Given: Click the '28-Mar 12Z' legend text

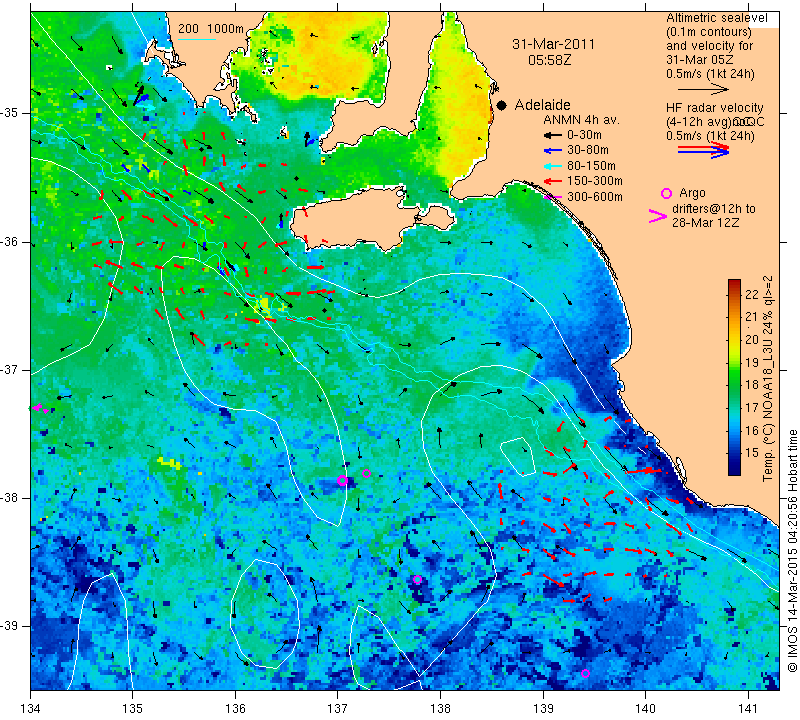Looking at the screenshot, I should tap(706, 223).
